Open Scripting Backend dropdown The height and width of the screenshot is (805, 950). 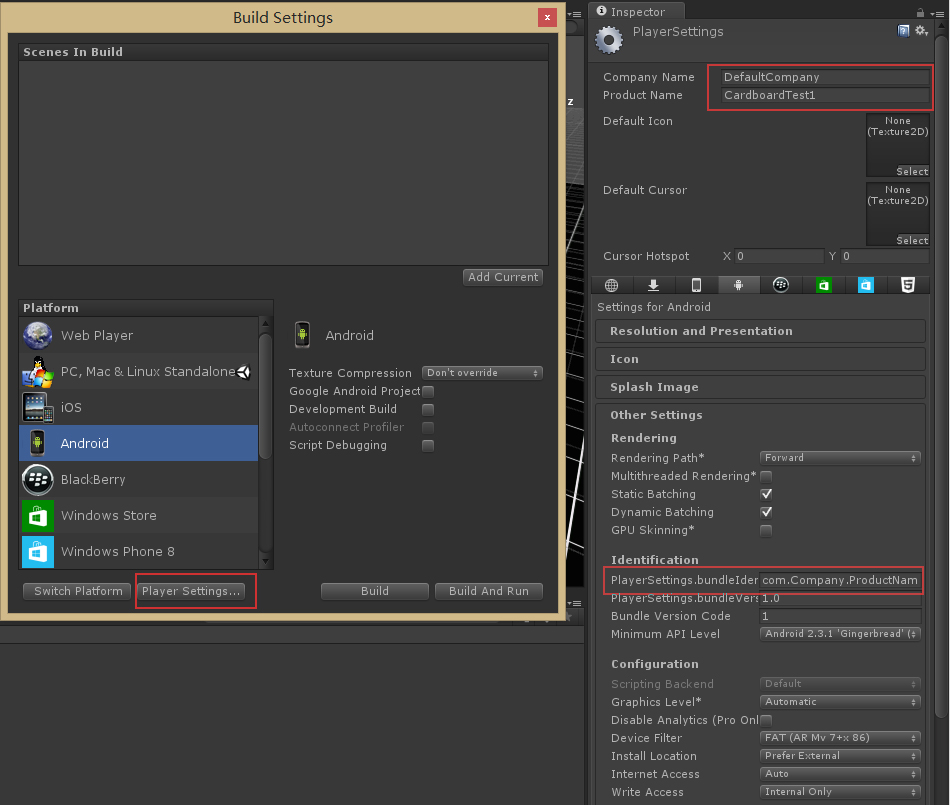tap(840, 684)
